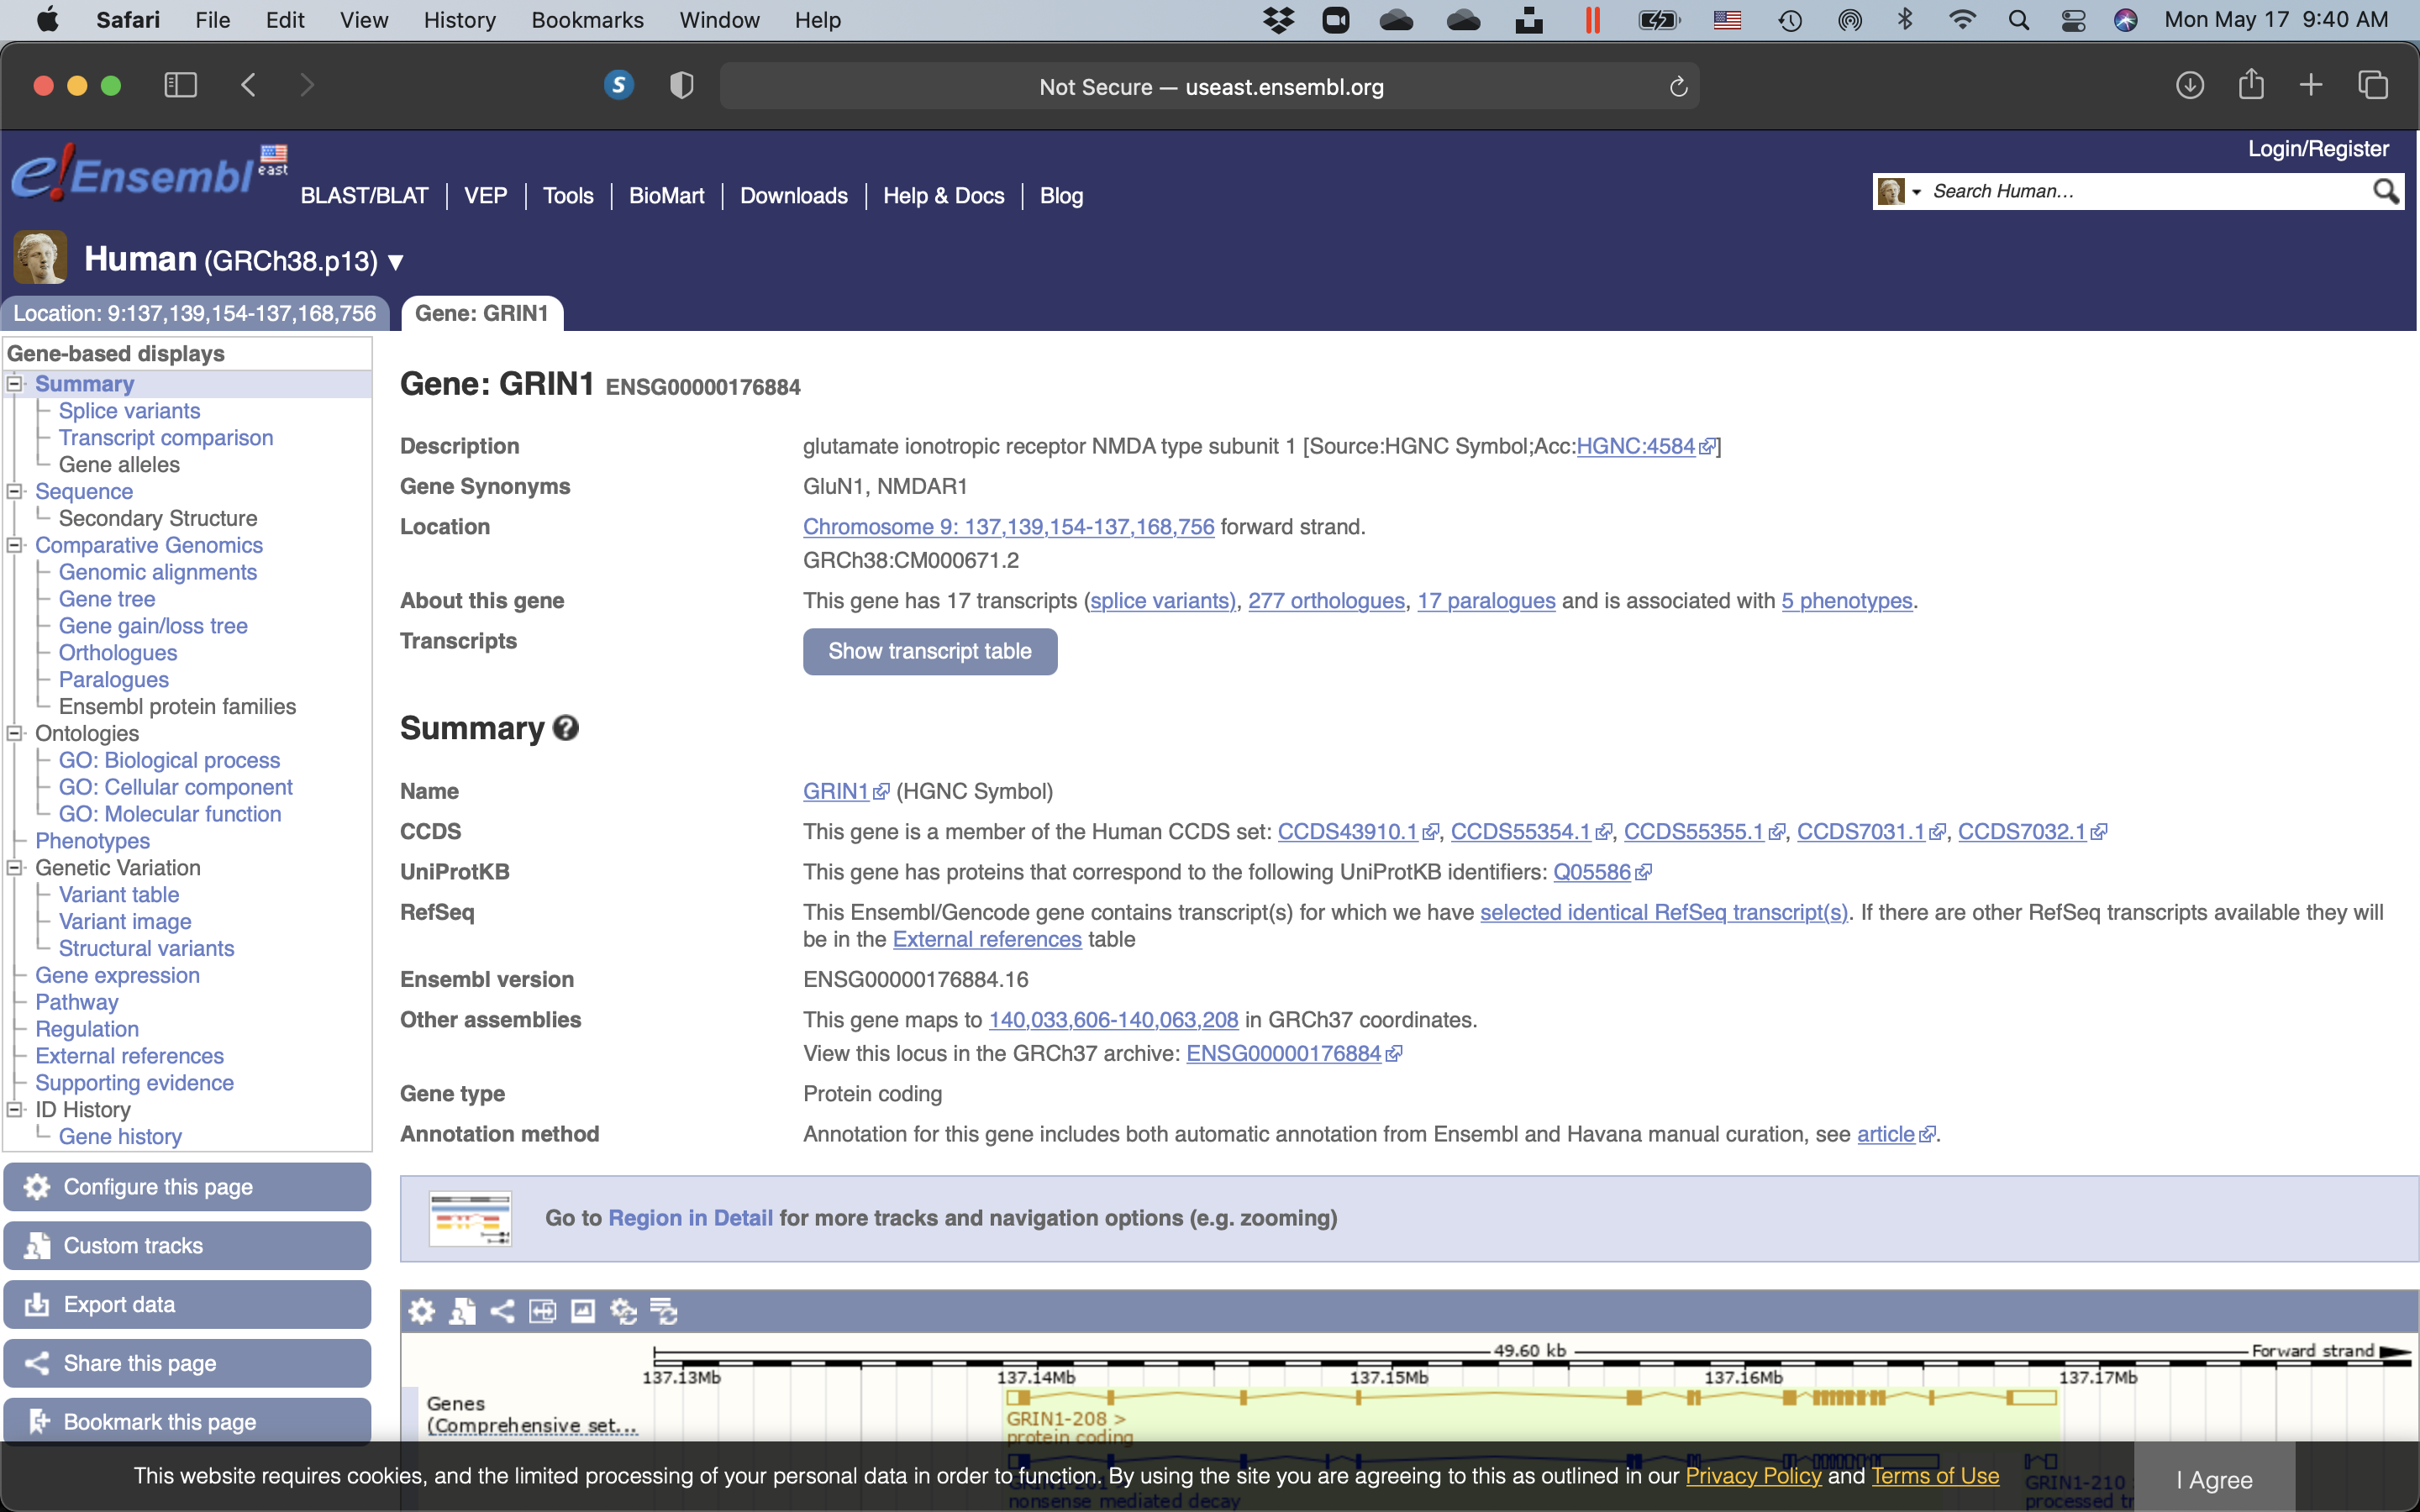The image size is (2420, 1512).
Task: Click the Region in Detail thumbnail icon
Action: (470, 1218)
